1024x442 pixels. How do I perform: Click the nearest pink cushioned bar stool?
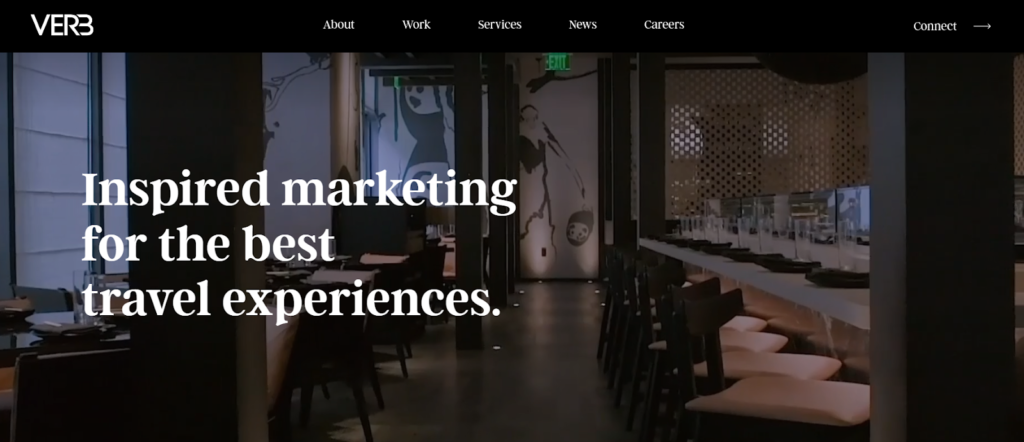(777, 403)
